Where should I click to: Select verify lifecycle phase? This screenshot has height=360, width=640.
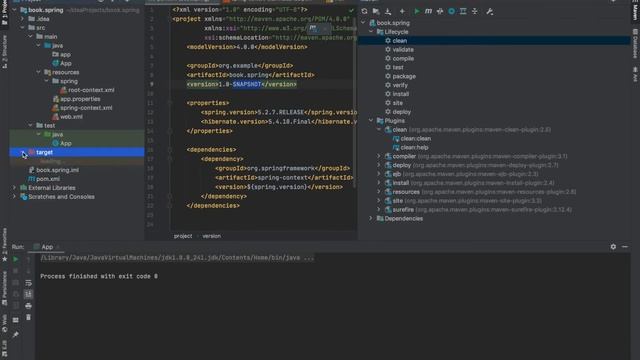[400, 85]
